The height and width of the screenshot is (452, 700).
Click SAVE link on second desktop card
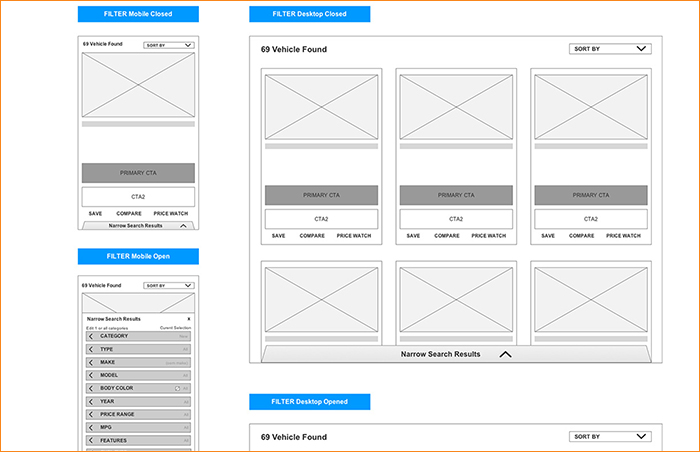click(412, 236)
